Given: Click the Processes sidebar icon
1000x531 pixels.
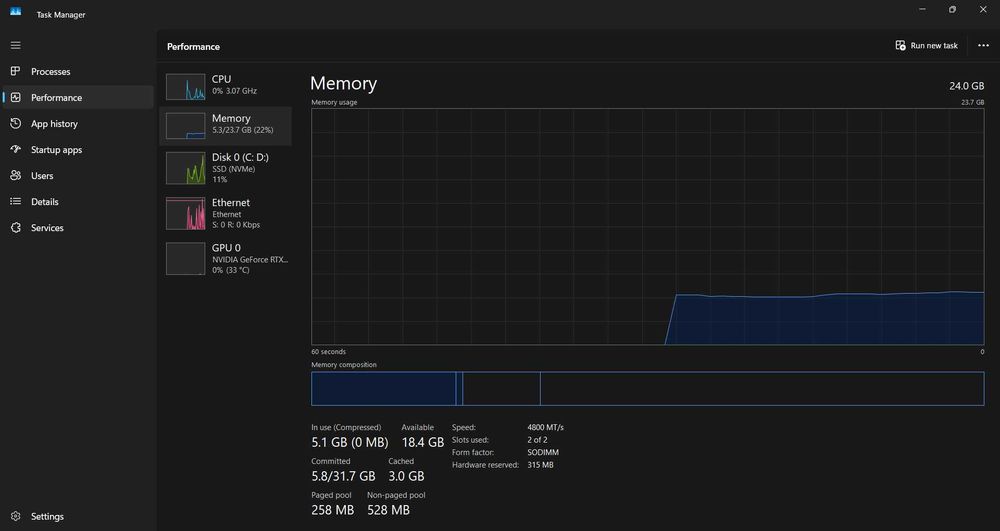Looking at the screenshot, I should 15,71.
